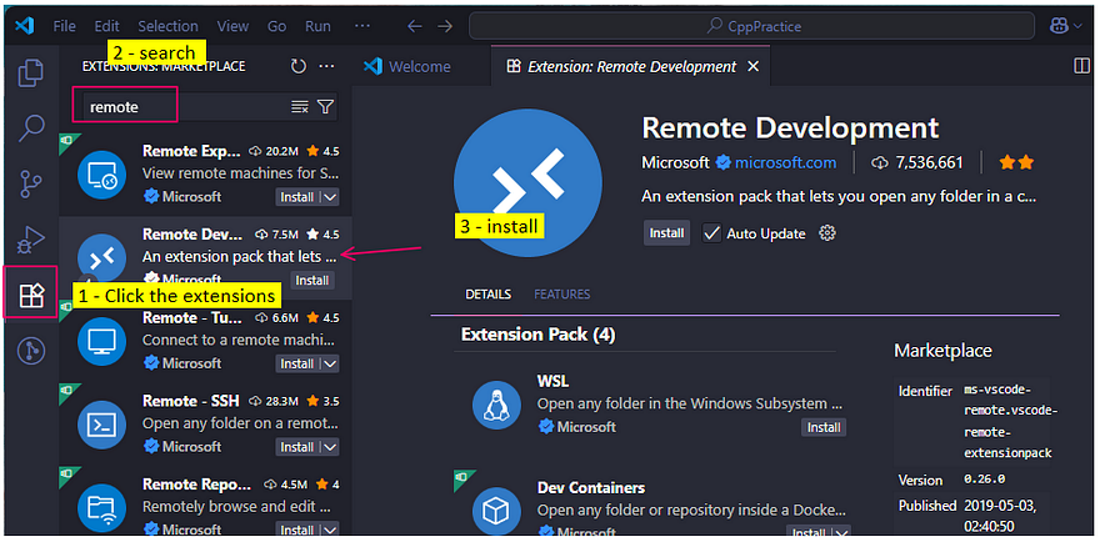Open the Extensions view icon
This screenshot has width=1100, height=541.
point(31,296)
